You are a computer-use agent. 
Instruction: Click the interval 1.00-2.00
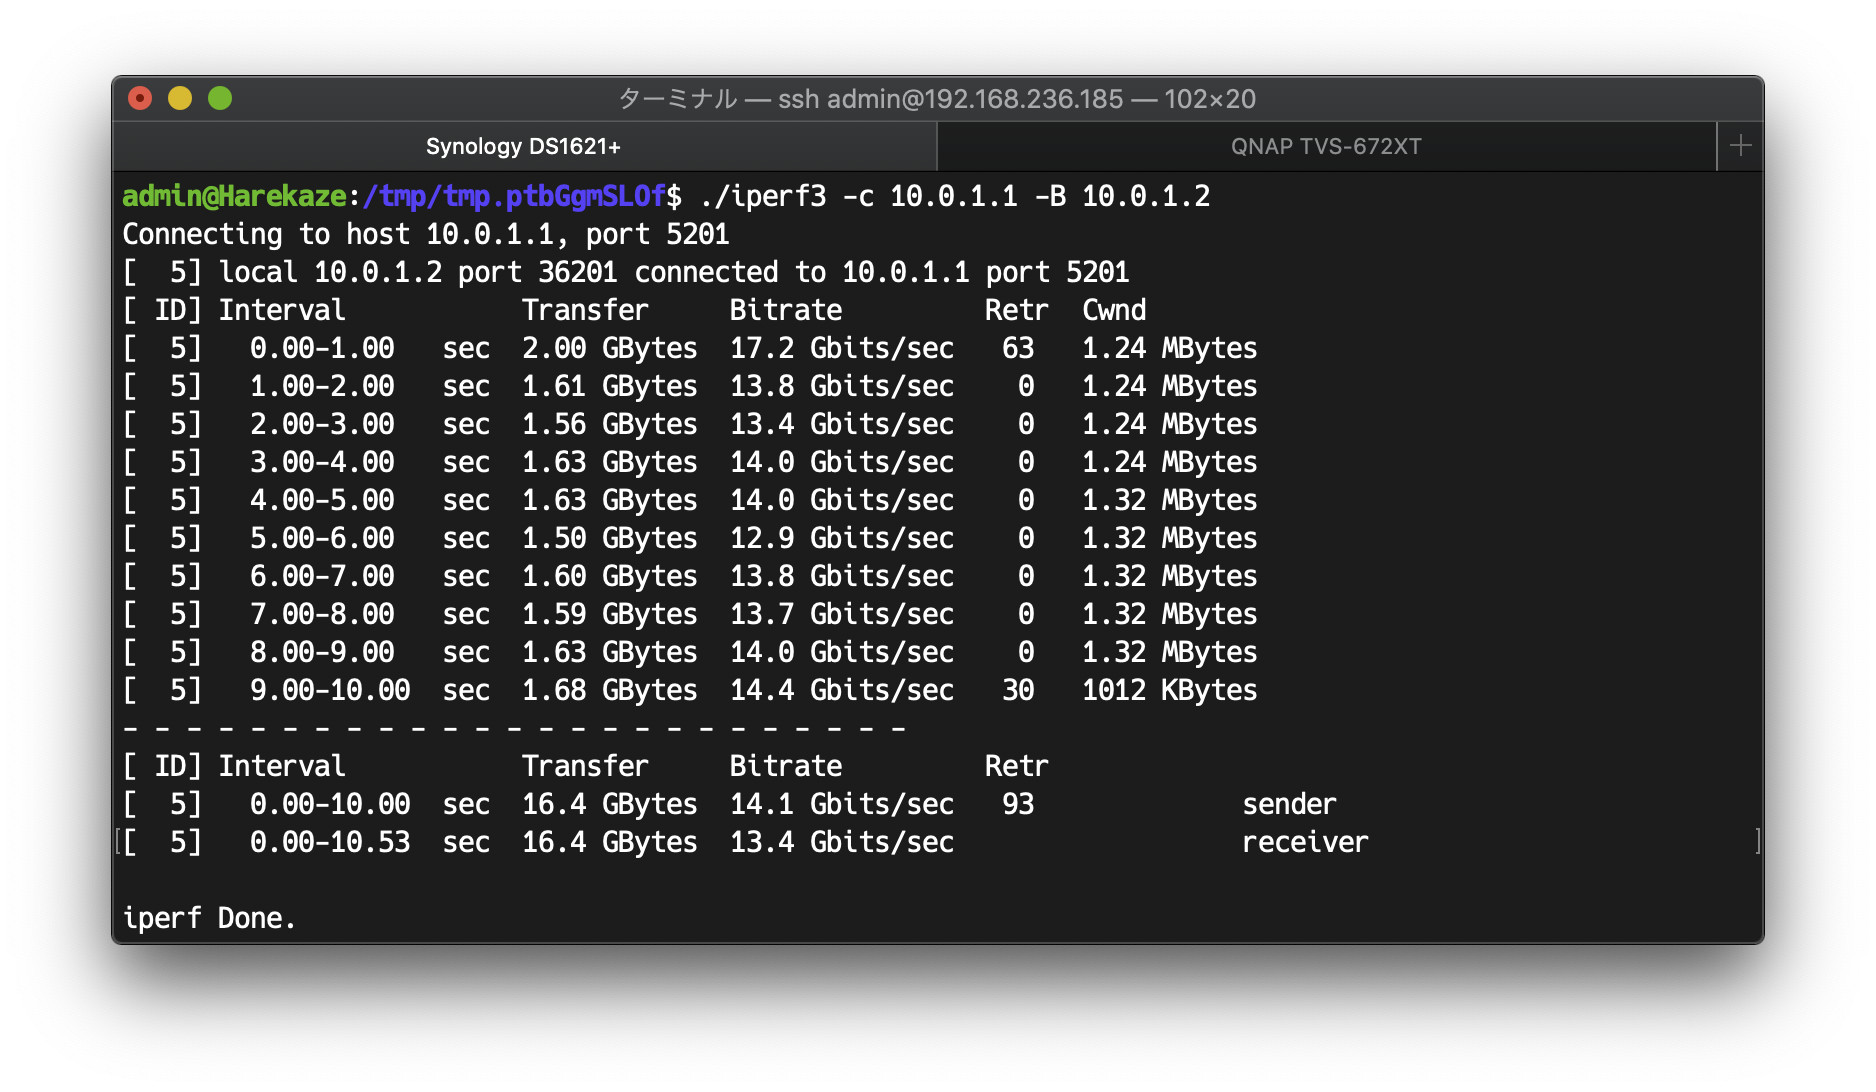322,386
